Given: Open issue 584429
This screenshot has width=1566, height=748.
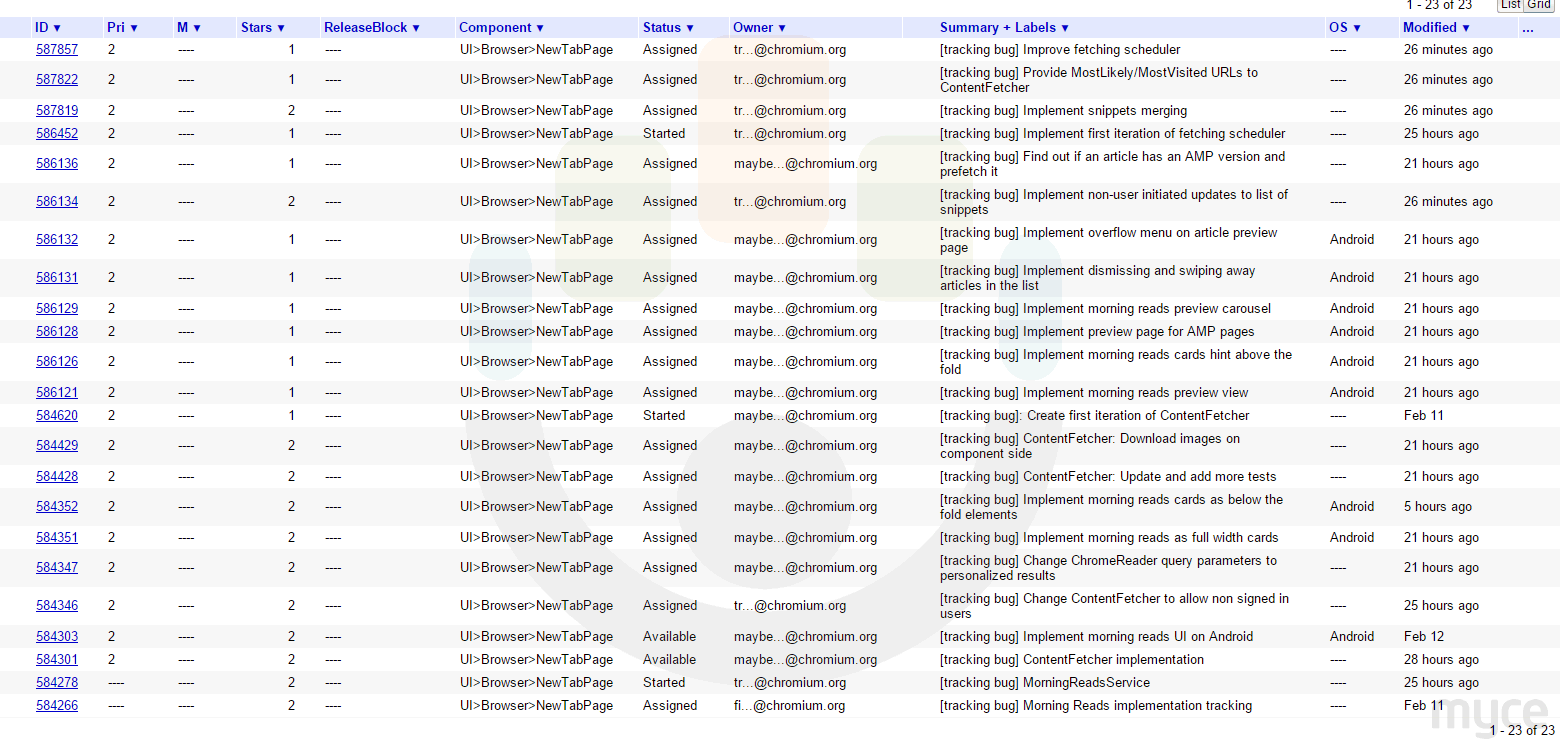Looking at the screenshot, I should point(57,446).
